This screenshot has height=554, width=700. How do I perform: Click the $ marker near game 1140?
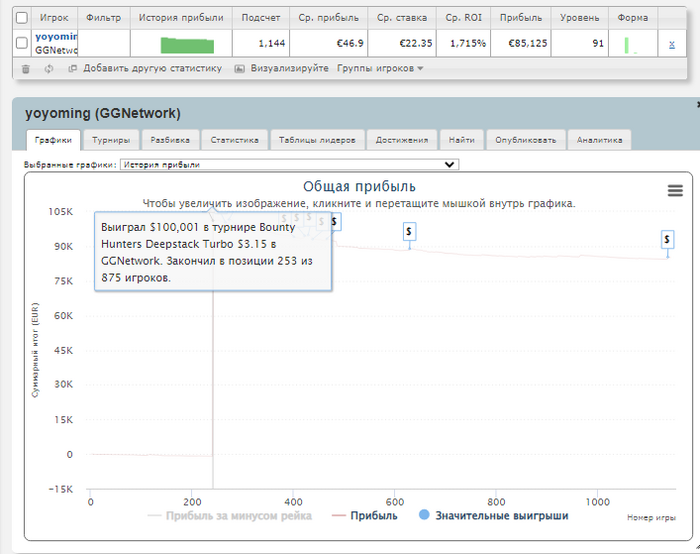point(667,240)
